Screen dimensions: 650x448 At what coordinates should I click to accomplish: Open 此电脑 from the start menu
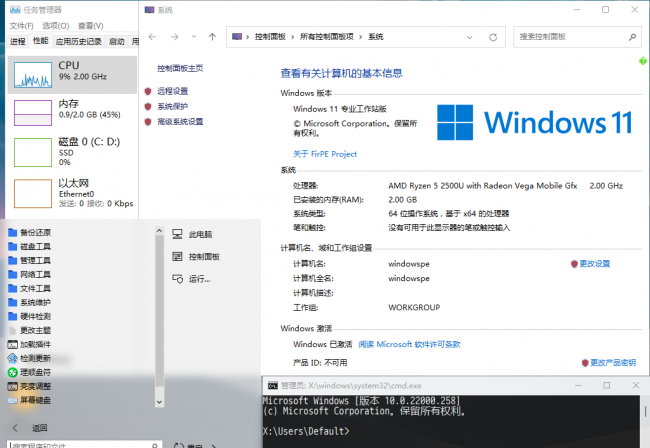tap(192, 235)
